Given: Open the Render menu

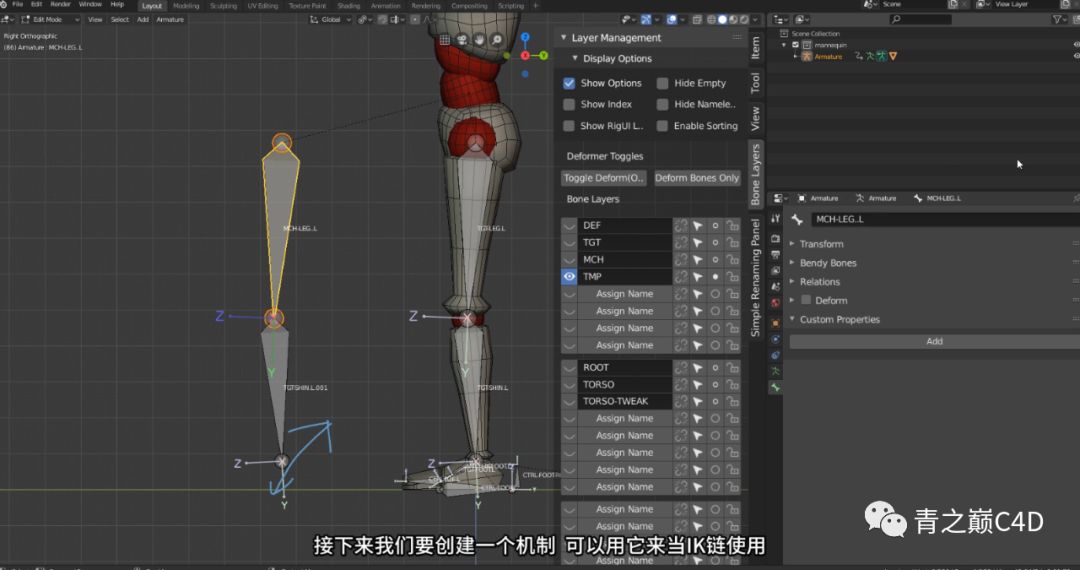Looking at the screenshot, I should (61, 5).
